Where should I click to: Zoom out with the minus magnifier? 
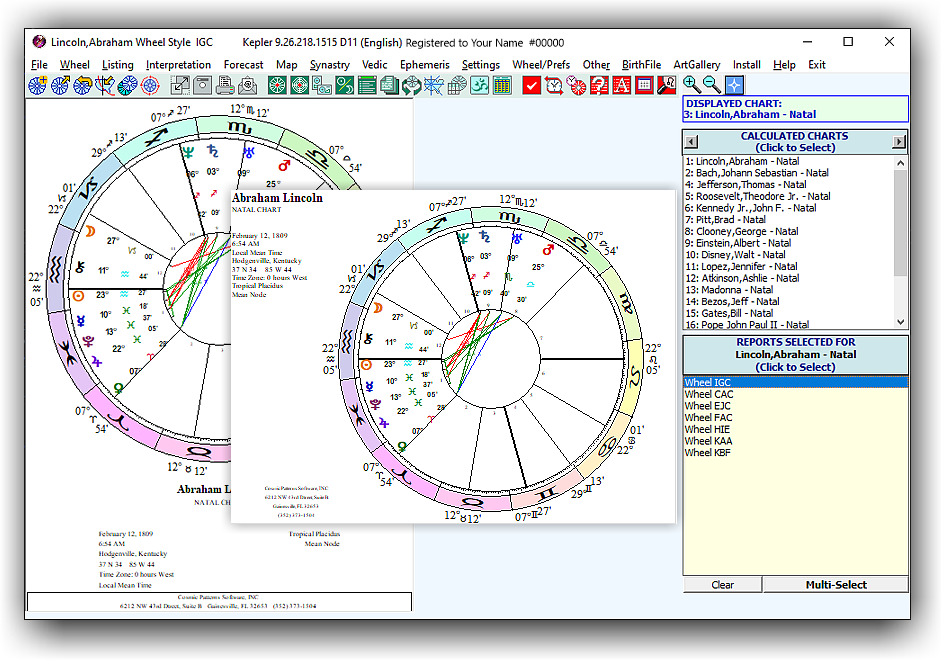[x=712, y=85]
